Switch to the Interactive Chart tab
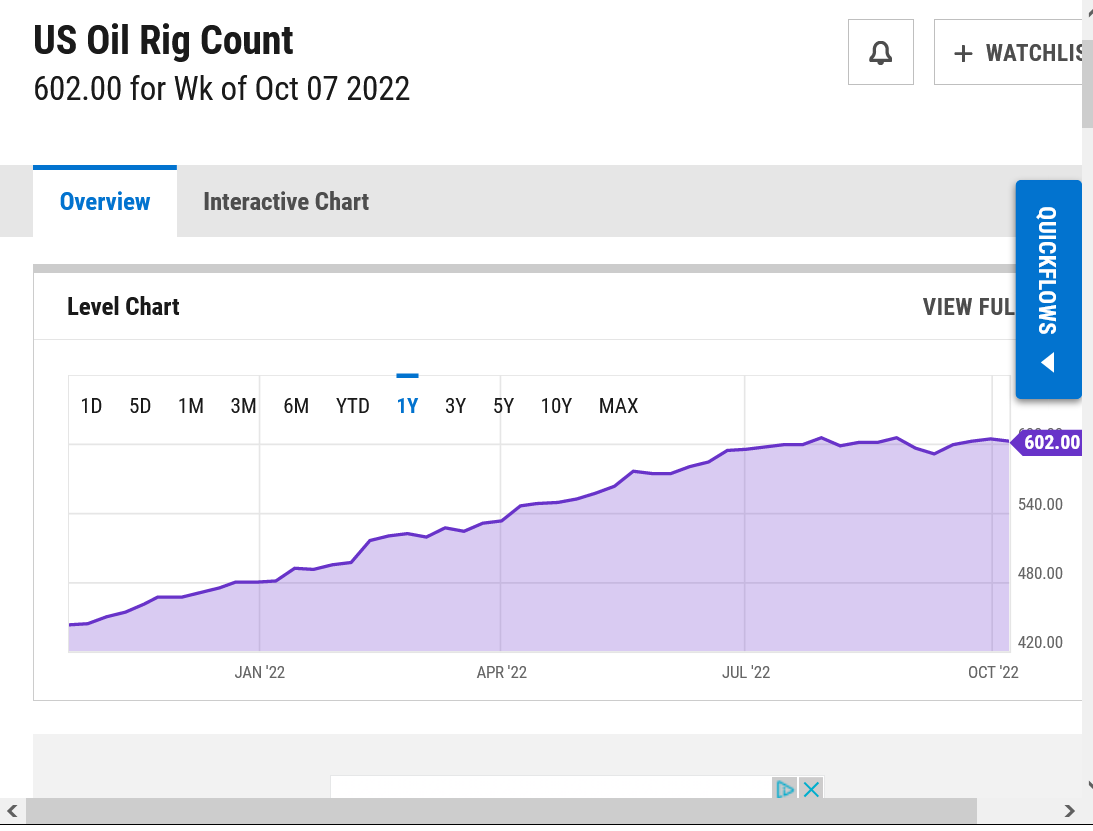Viewport: 1093px width, 831px height. click(286, 202)
